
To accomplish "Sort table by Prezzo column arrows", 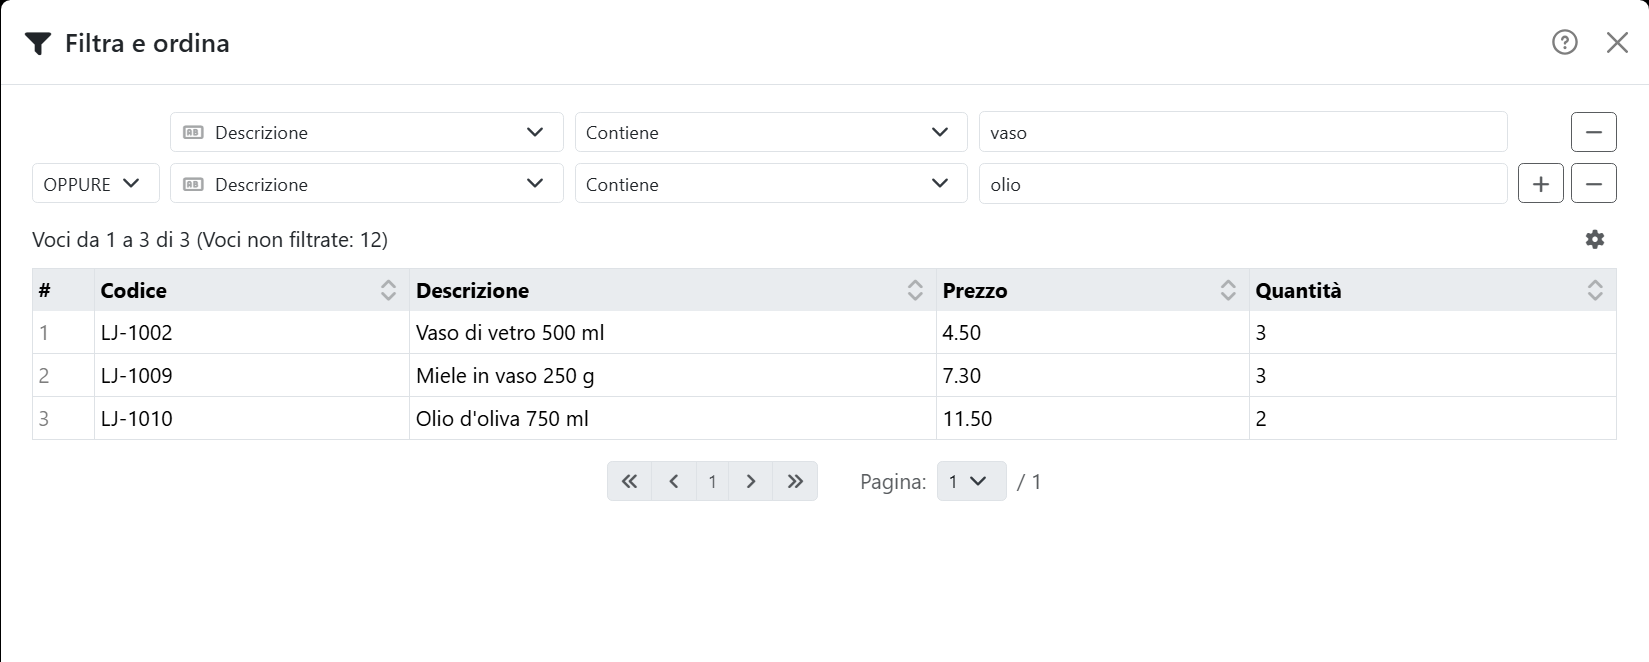I will 1228,290.
